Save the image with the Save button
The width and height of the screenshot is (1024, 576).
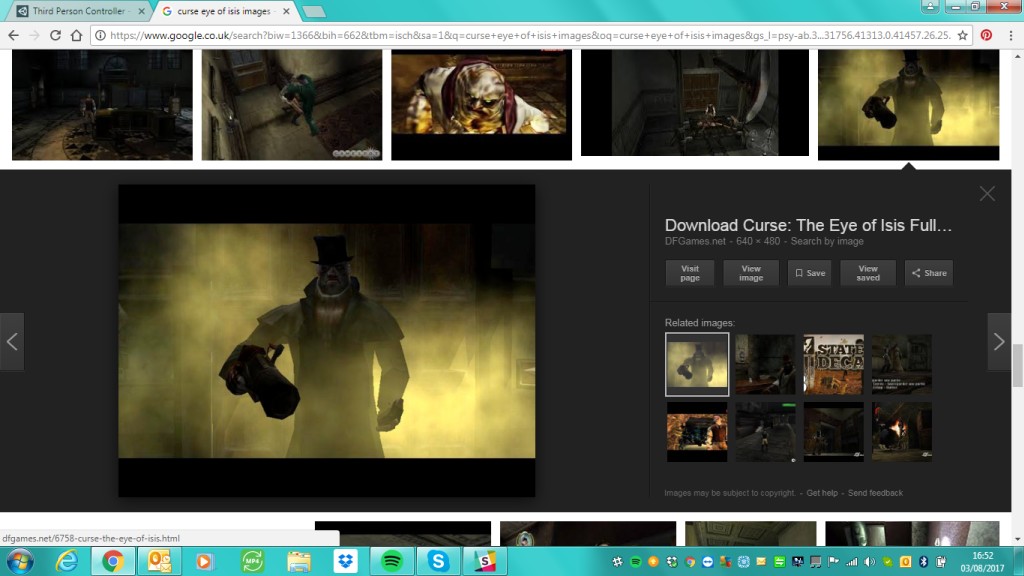810,273
